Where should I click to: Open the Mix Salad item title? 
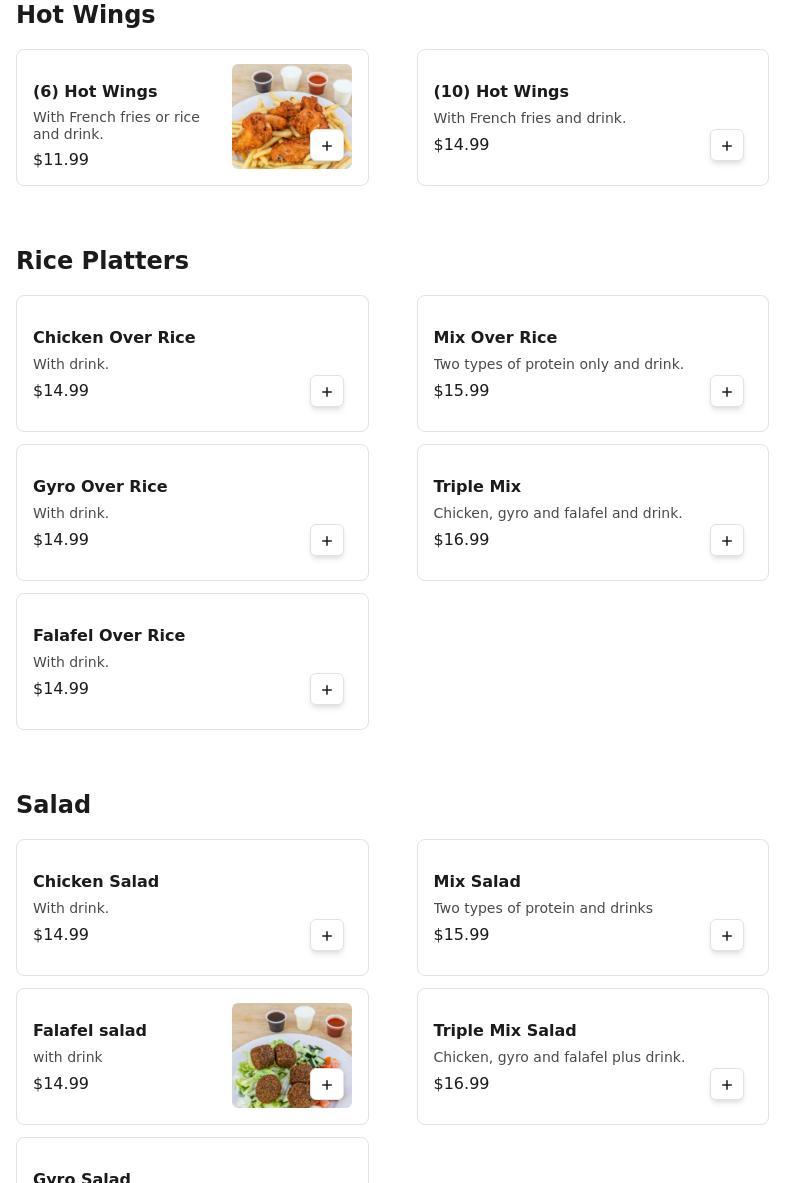(x=476, y=881)
